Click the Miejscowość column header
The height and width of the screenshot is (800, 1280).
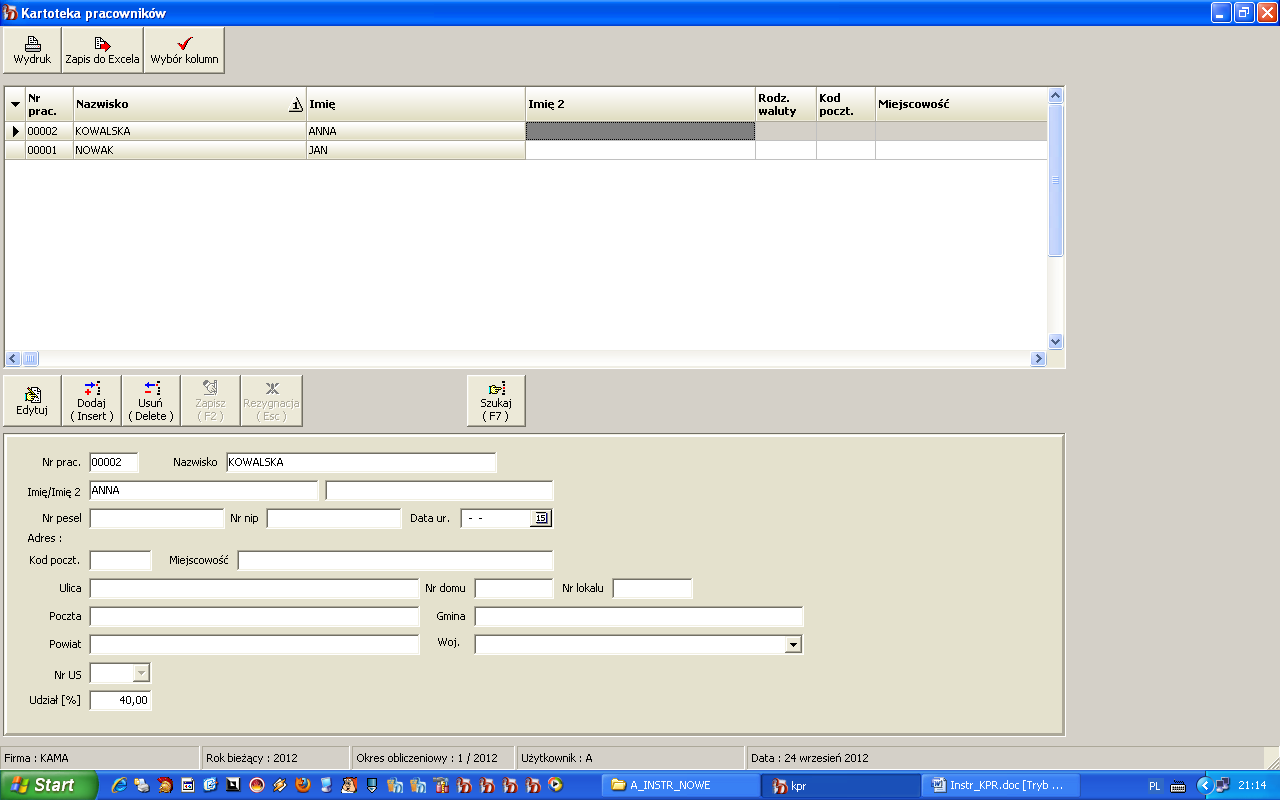pyautogui.click(x=962, y=105)
